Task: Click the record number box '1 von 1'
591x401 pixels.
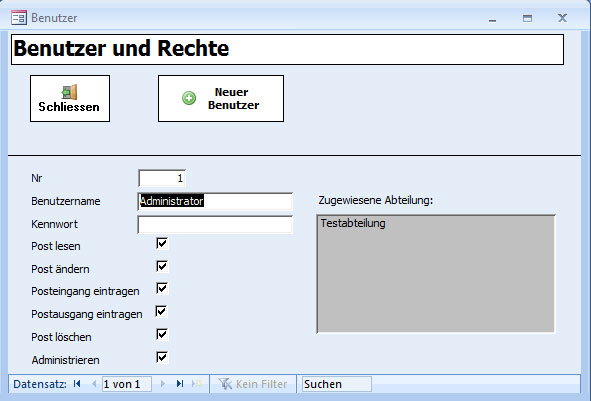Action: [127, 384]
